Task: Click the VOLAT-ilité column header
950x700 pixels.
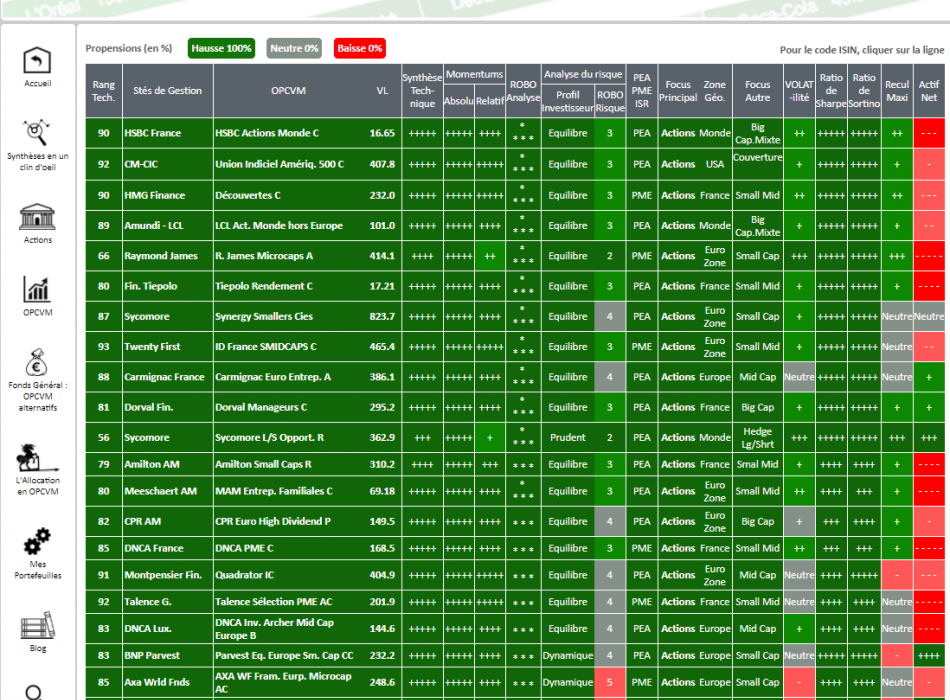Action: point(799,91)
